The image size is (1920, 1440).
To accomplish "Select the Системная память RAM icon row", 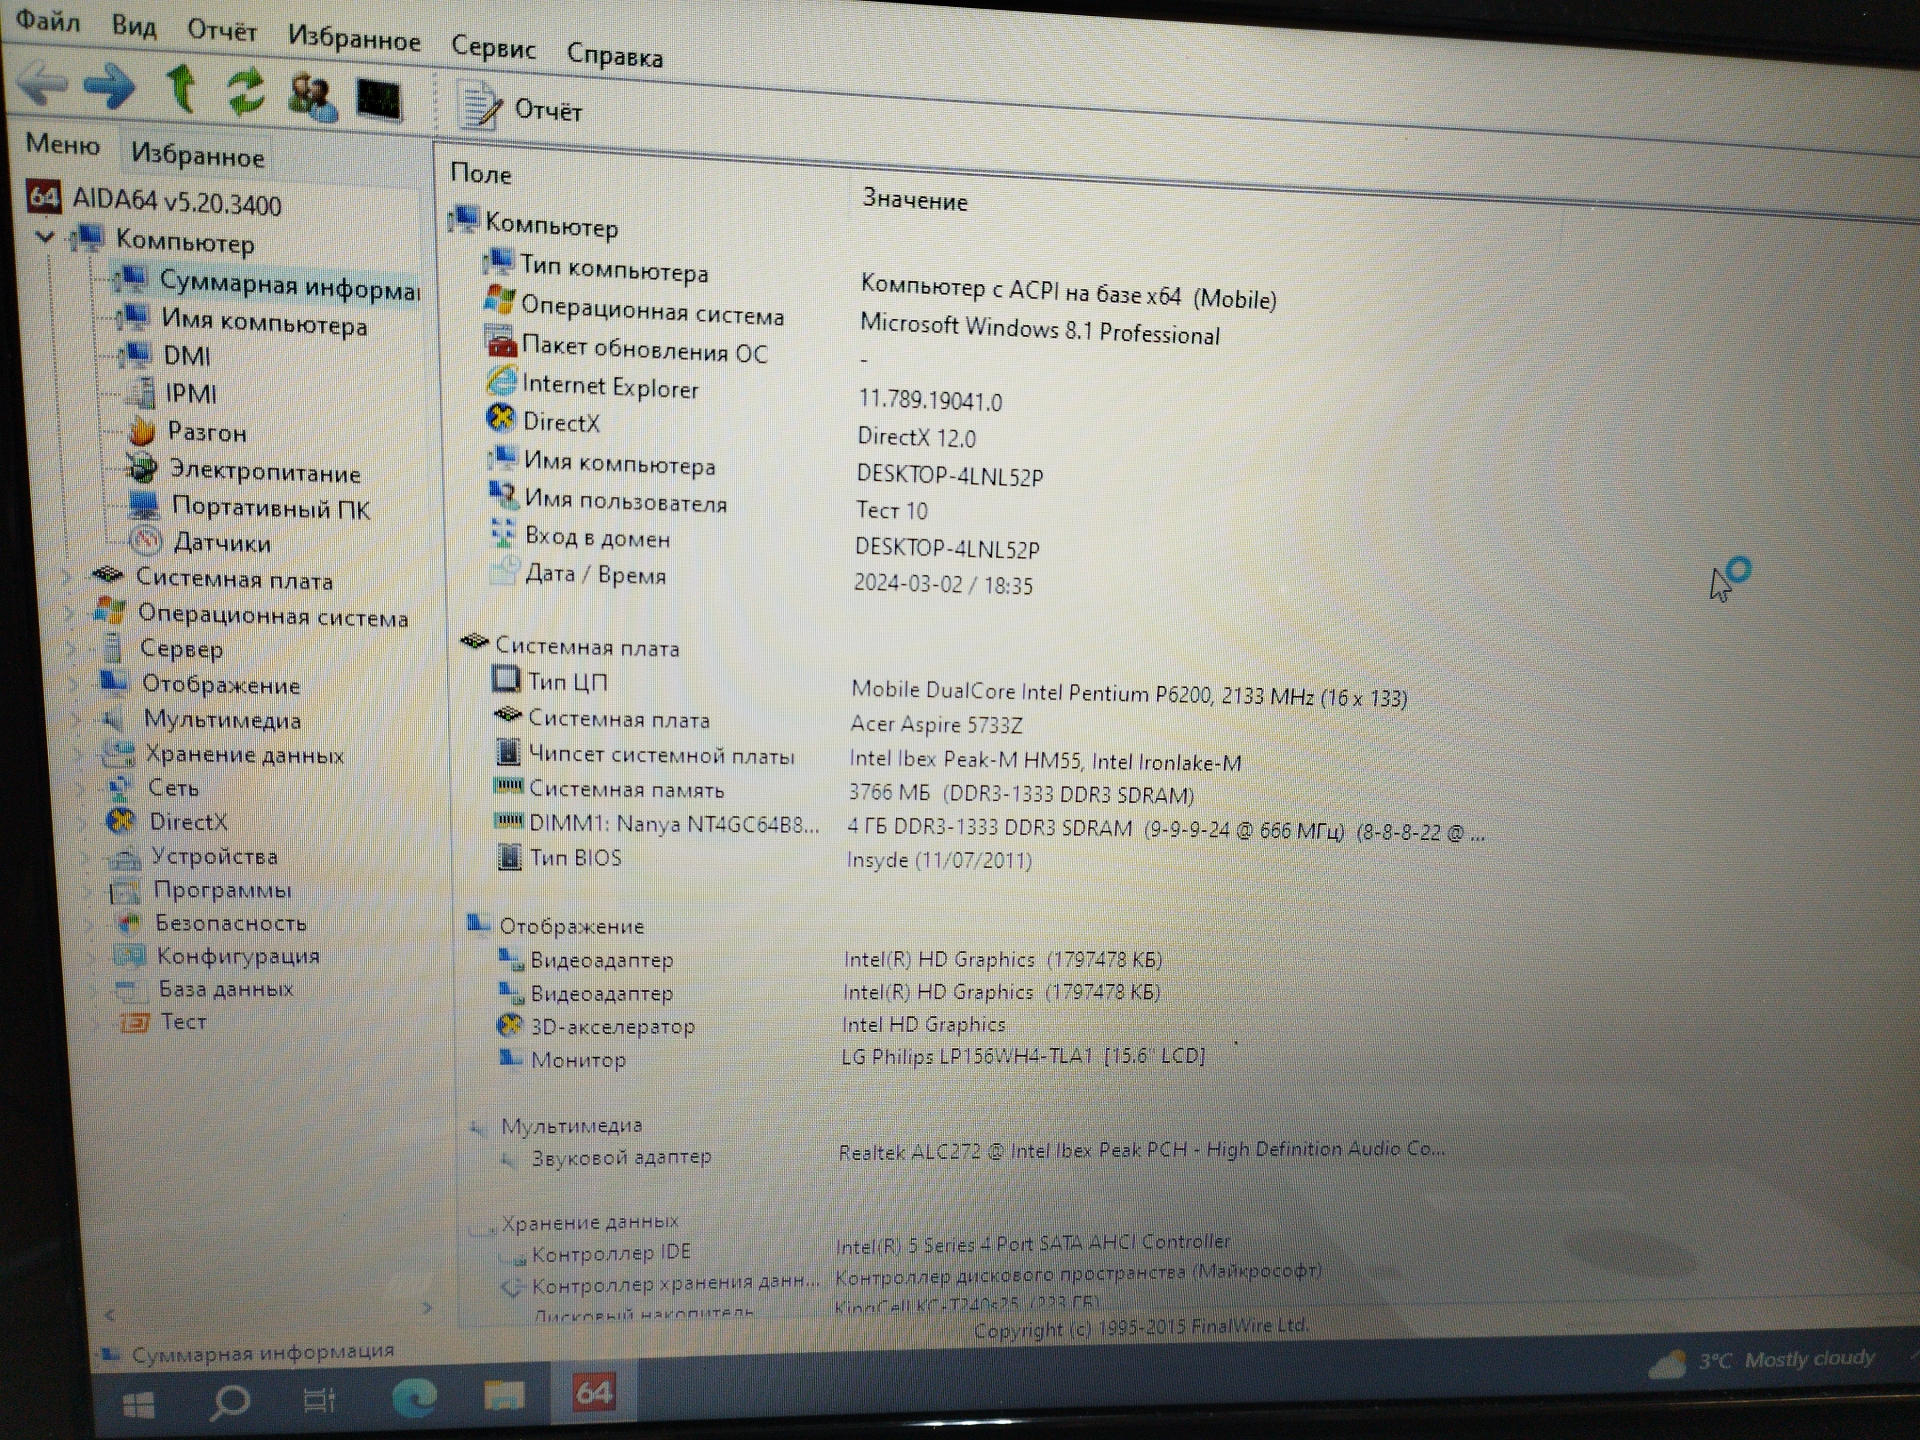I will click(x=609, y=789).
